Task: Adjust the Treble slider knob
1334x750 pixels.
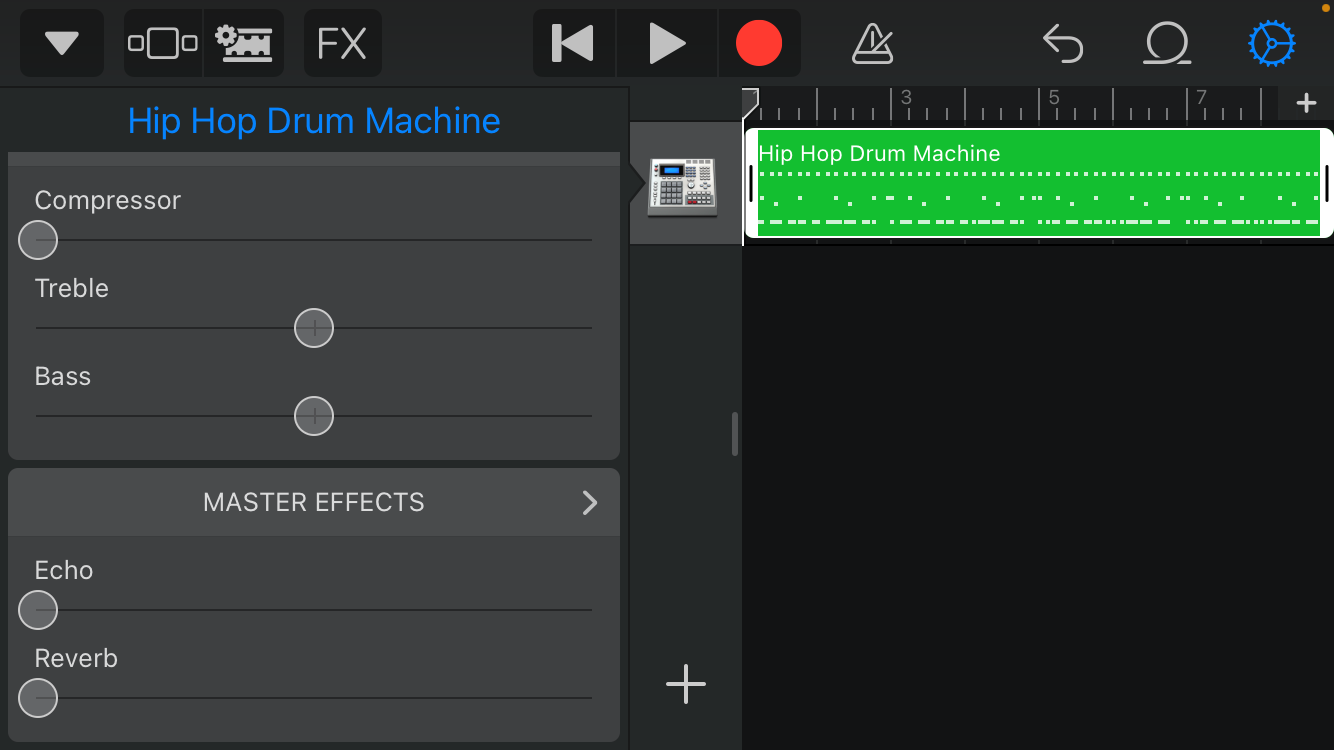Action: pyautogui.click(x=313, y=328)
